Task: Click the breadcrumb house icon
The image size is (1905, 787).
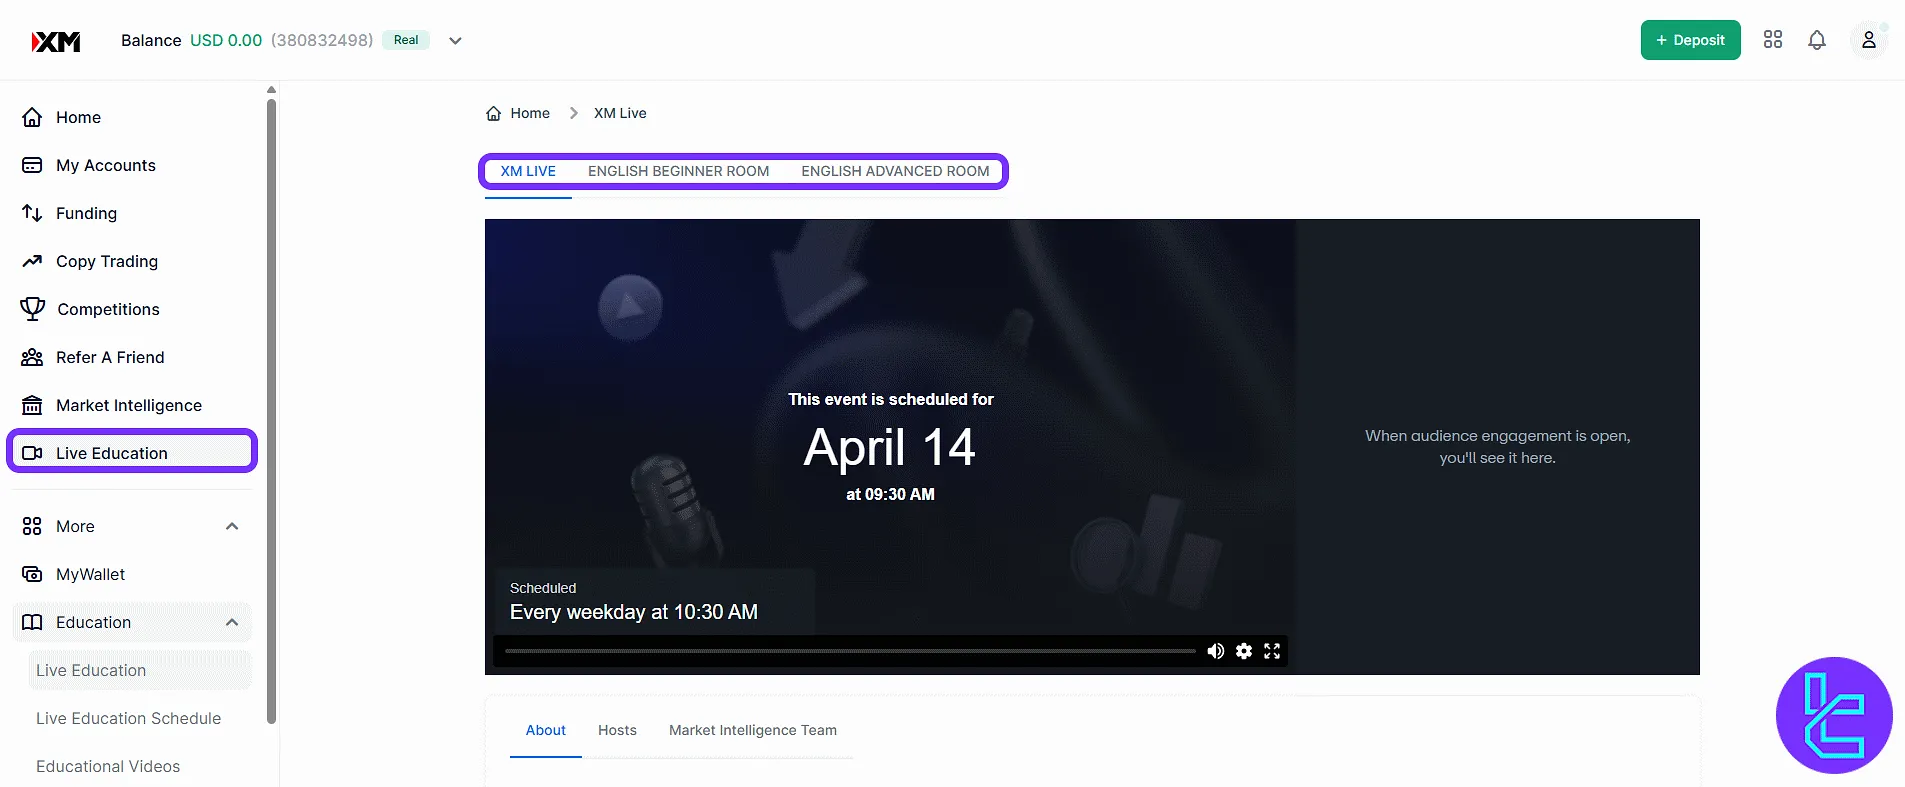Action: 494,113
